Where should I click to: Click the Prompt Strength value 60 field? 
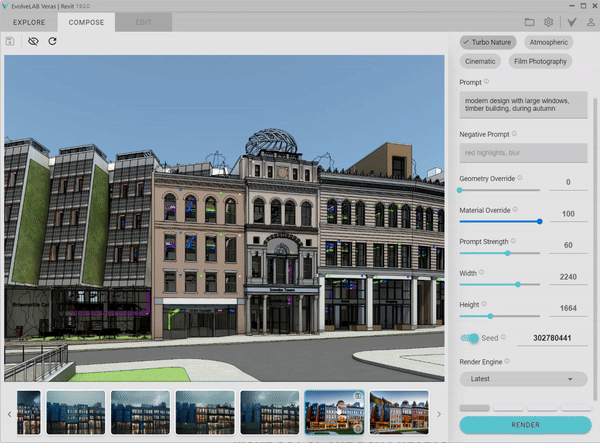point(568,245)
